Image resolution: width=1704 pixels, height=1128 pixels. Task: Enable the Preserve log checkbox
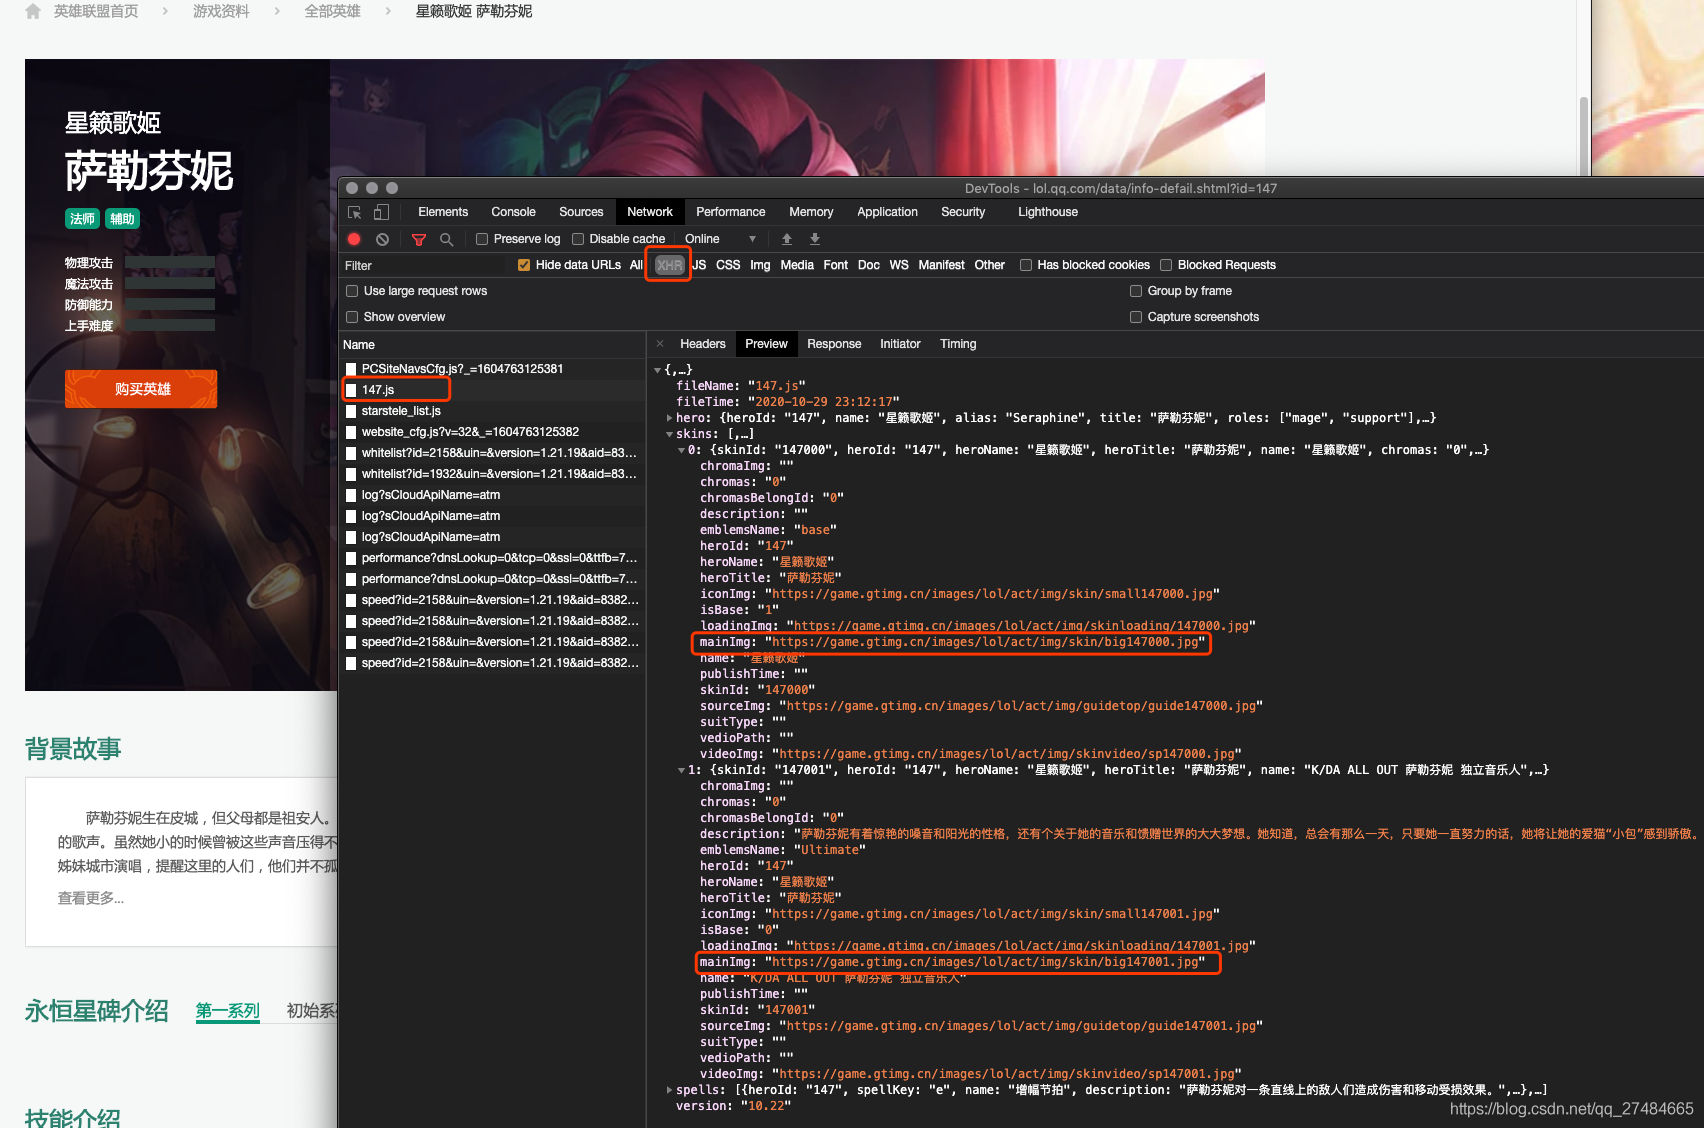pos(482,239)
